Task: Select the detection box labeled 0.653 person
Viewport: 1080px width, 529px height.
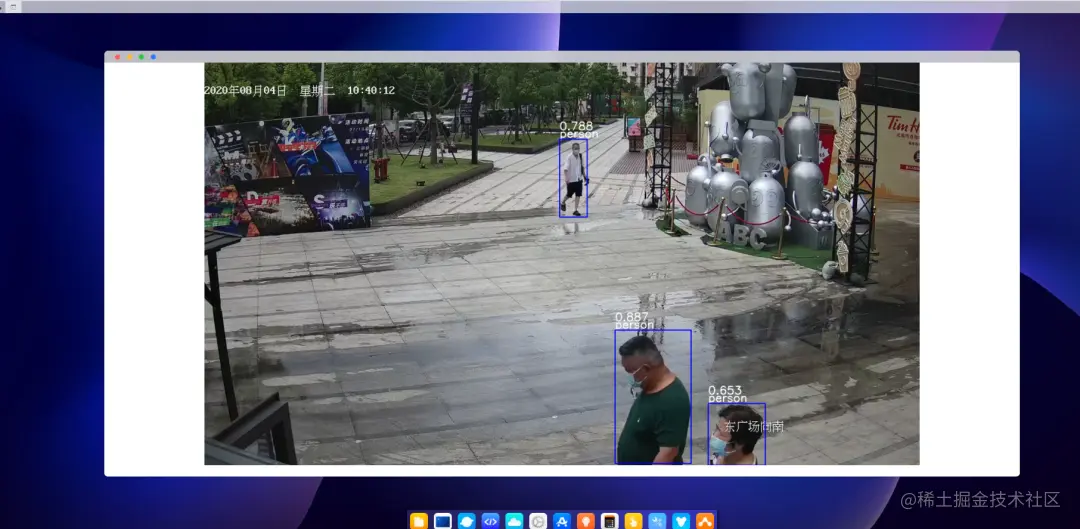Action: (x=737, y=434)
